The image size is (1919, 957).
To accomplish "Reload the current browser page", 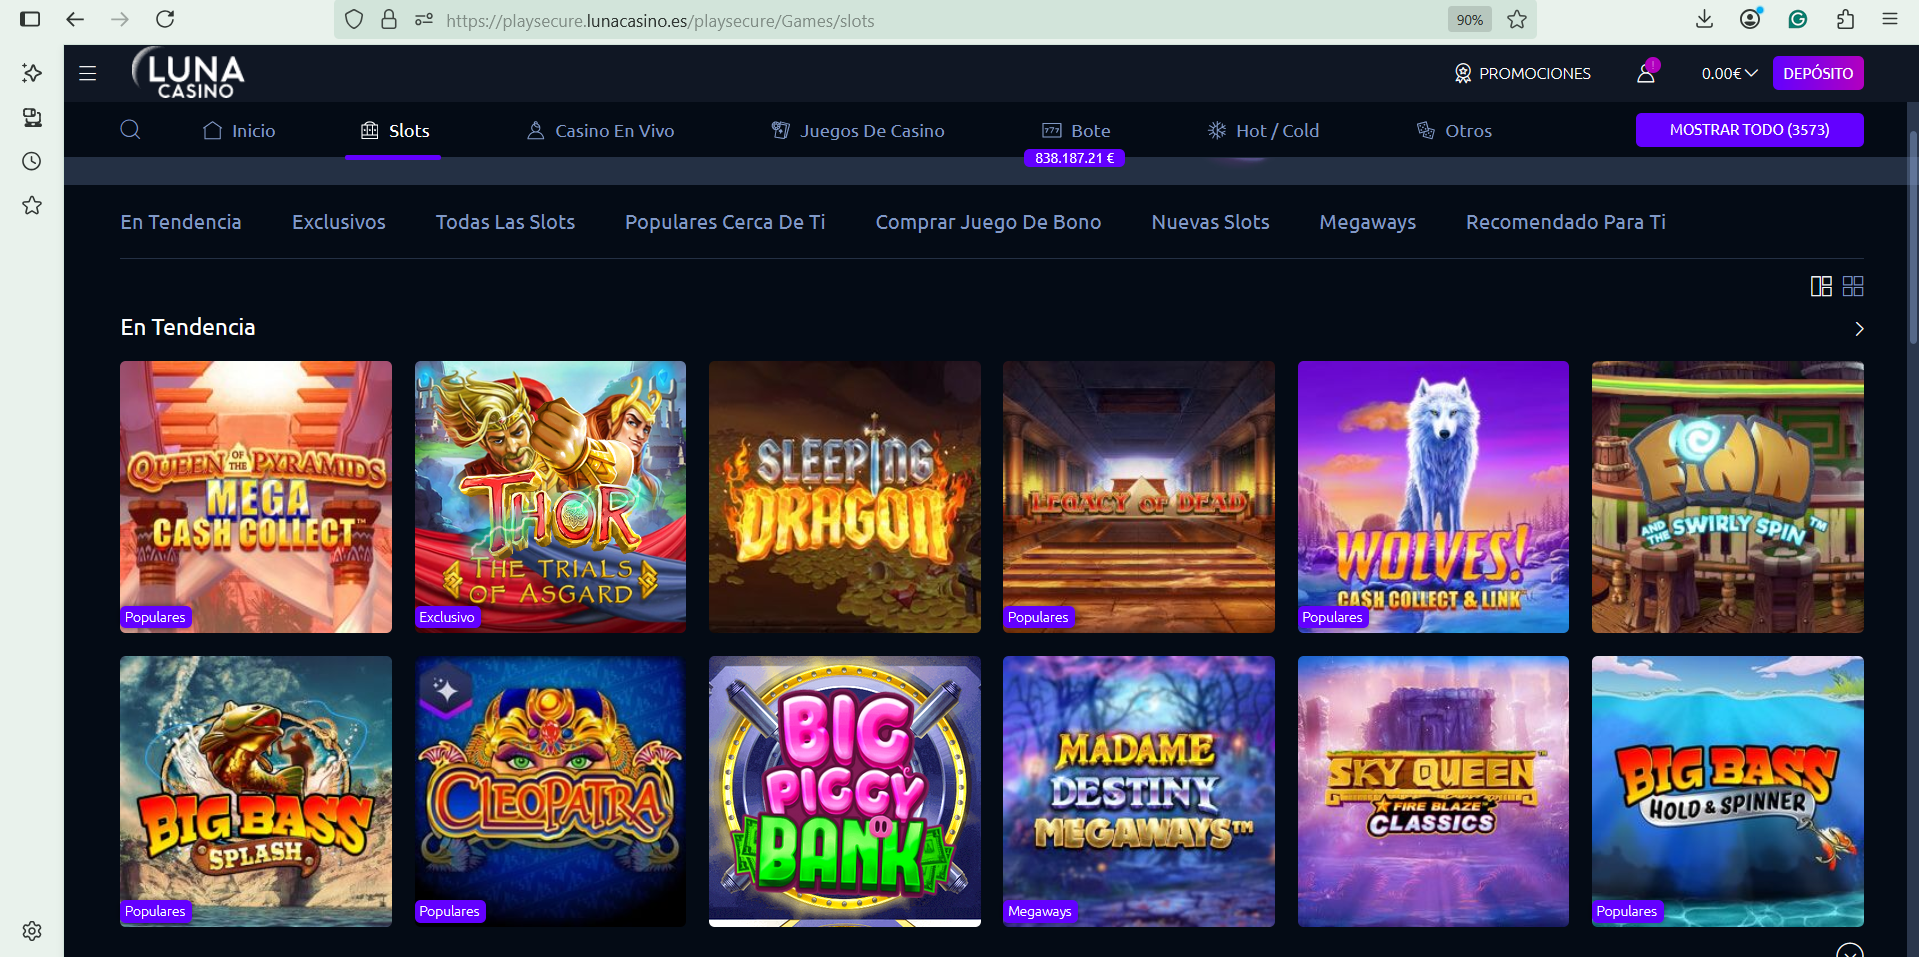I will pyautogui.click(x=165, y=19).
